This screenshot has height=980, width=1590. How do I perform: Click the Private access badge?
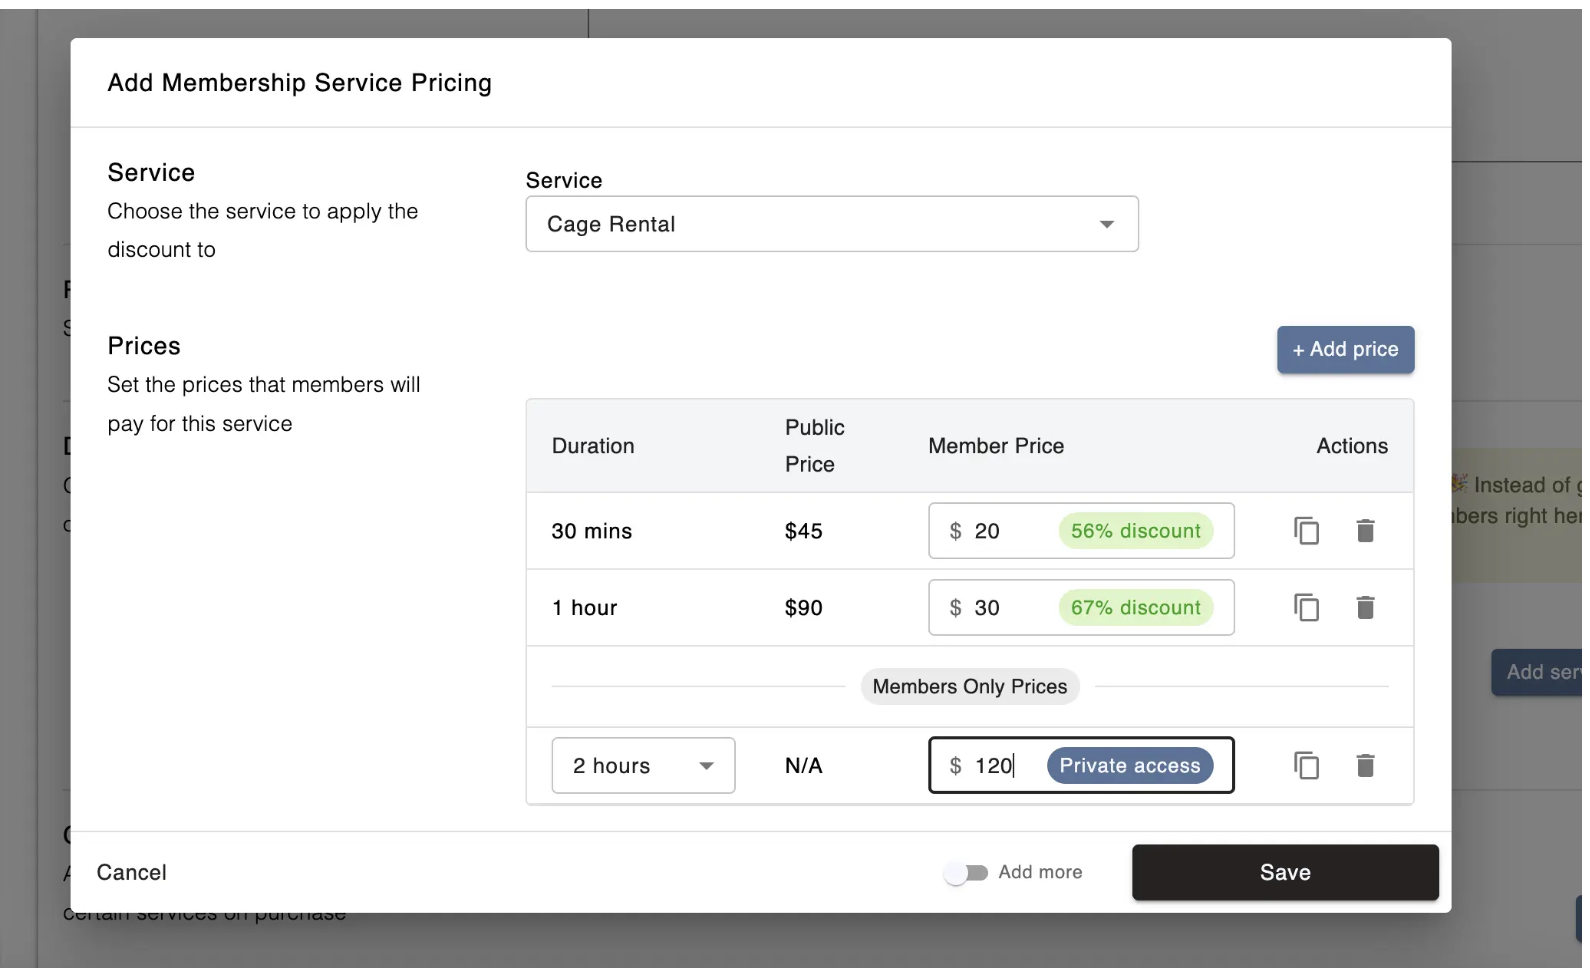1129,766
